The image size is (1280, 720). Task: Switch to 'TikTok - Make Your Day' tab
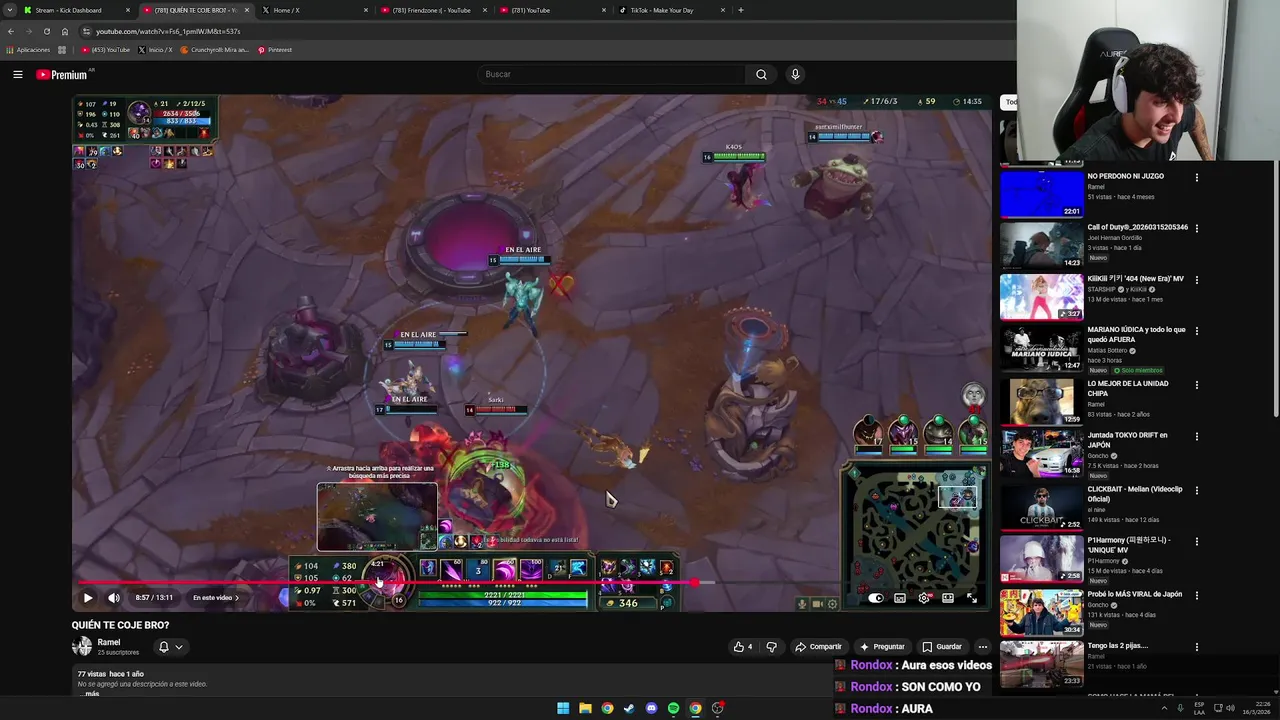[x=670, y=10]
